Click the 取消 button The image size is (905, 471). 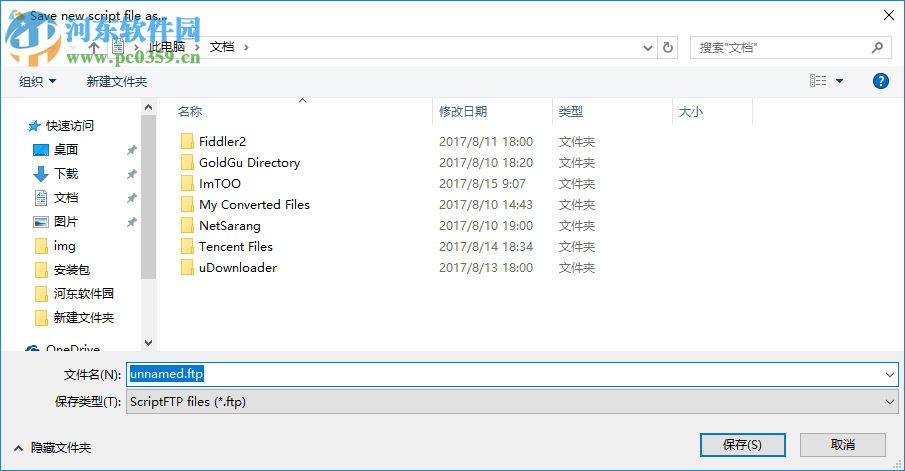tap(843, 445)
